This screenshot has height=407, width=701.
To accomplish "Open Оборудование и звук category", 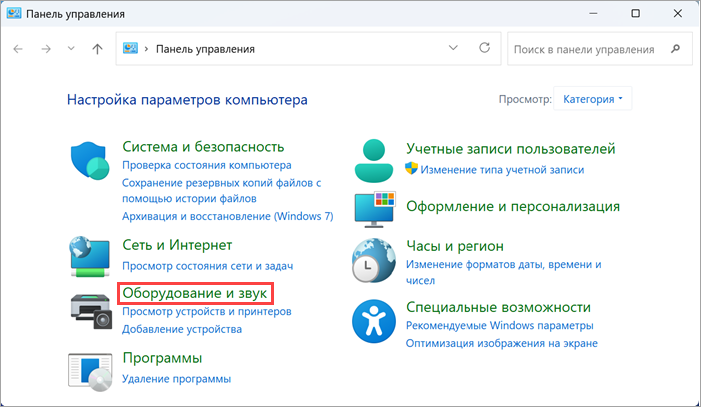I will tap(195, 293).
